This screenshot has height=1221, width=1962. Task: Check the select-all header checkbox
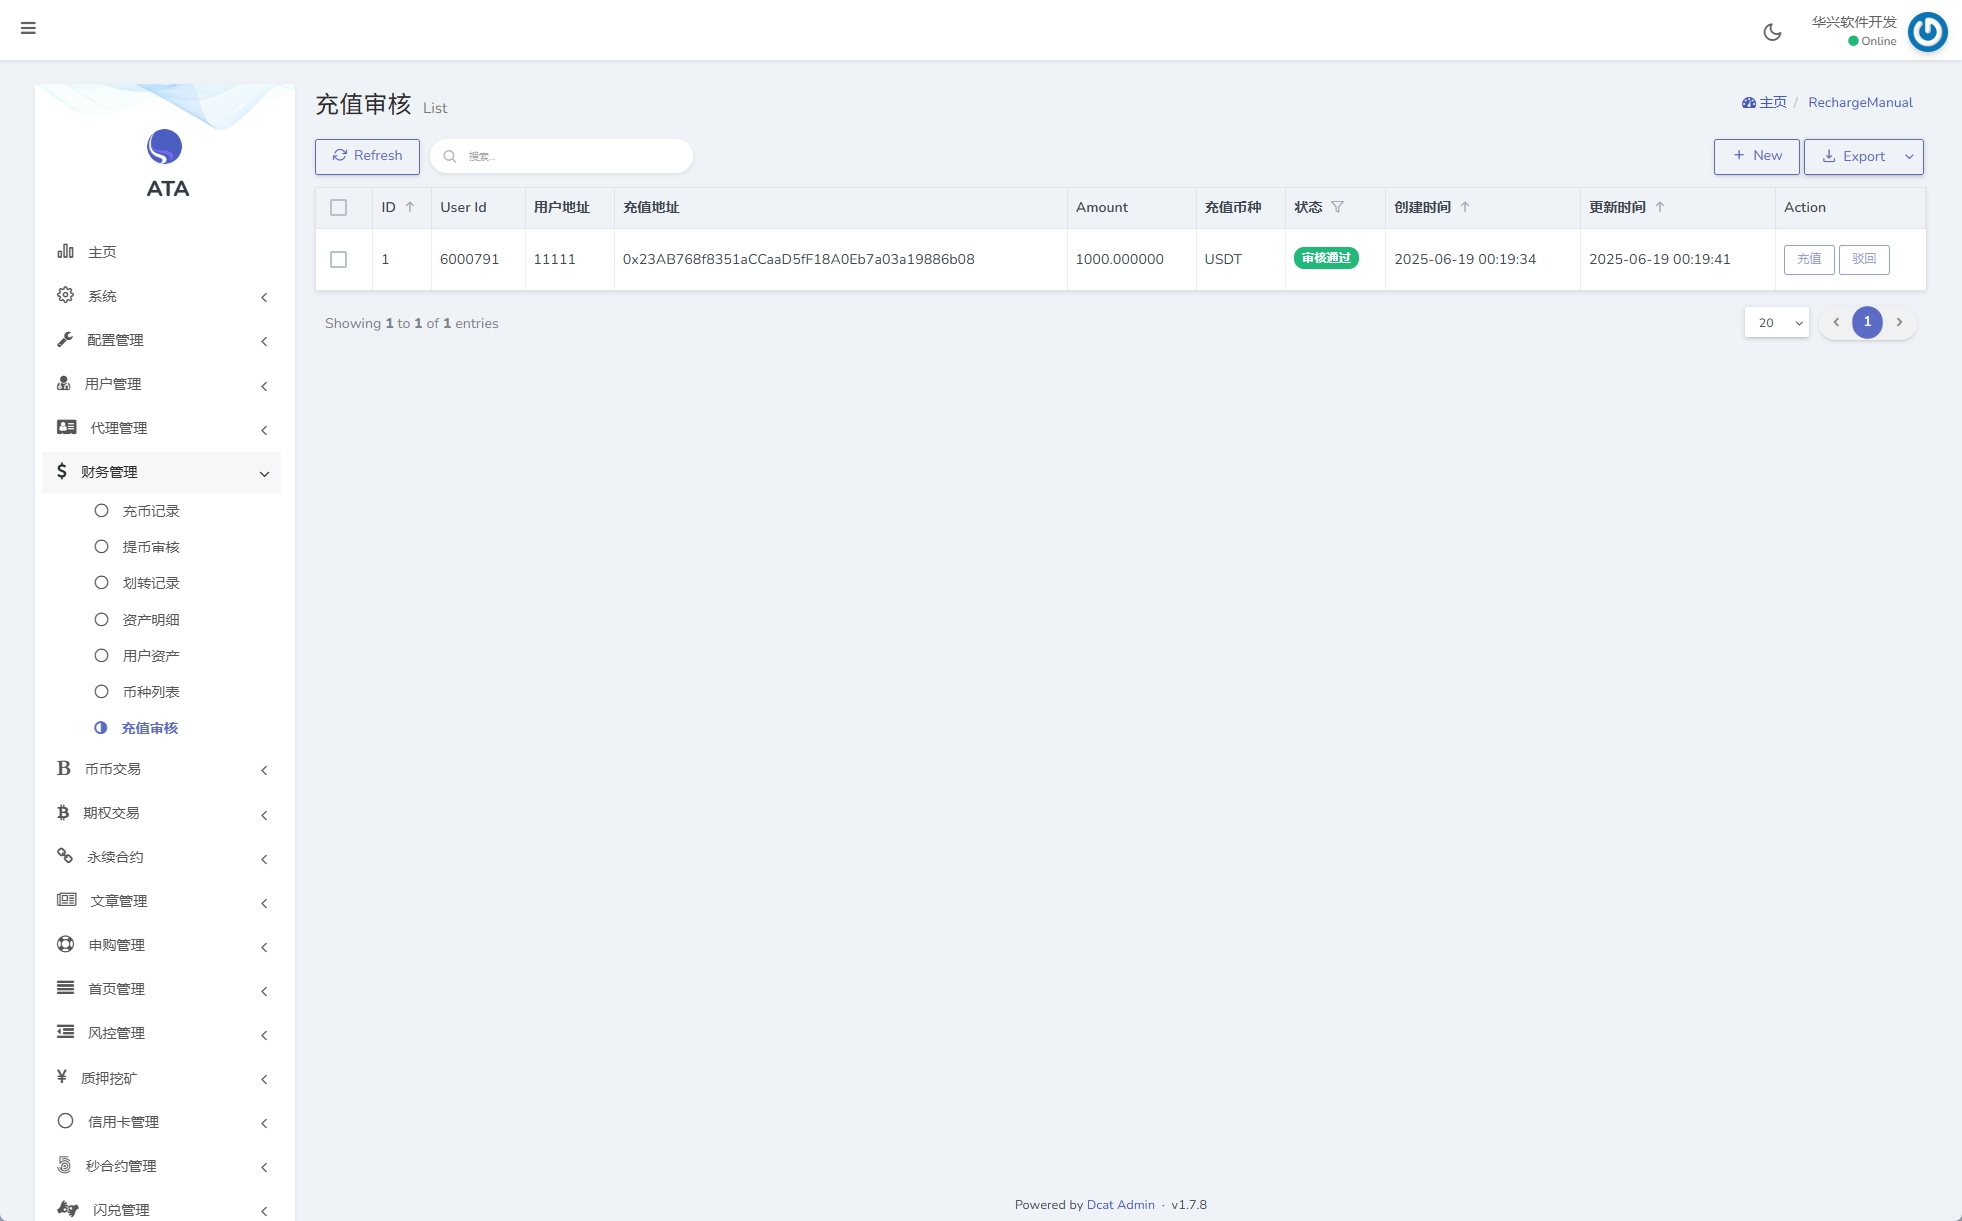coord(339,208)
